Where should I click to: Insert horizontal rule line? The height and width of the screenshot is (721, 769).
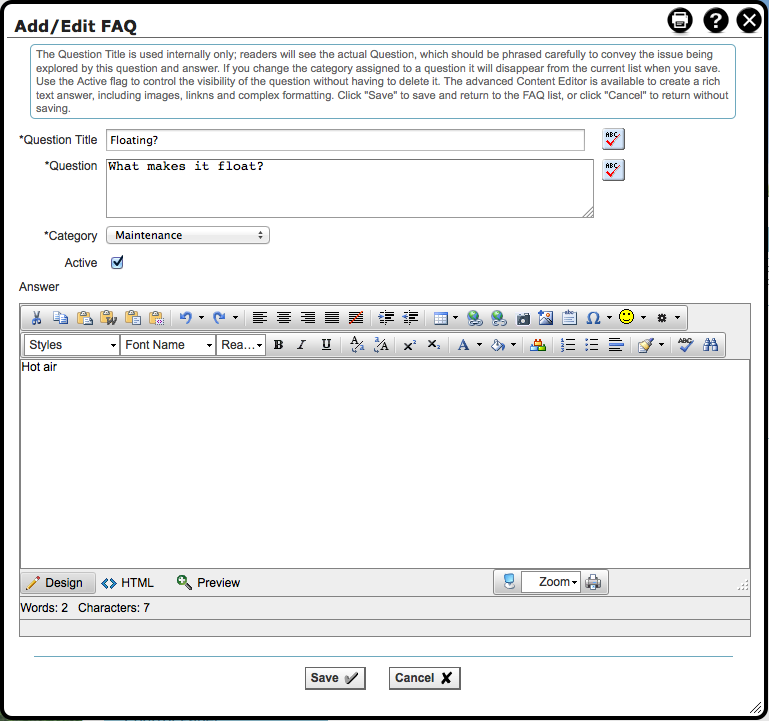(x=615, y=345)
